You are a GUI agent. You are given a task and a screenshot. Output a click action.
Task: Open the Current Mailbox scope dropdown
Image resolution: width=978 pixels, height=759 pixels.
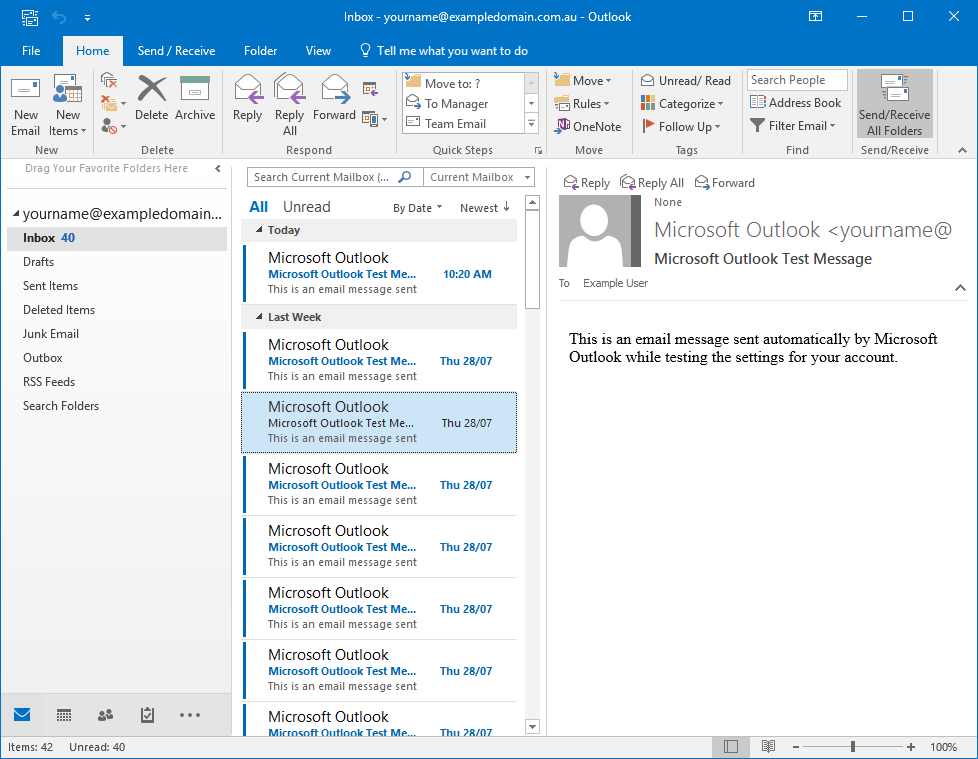(x=480, y=177)
